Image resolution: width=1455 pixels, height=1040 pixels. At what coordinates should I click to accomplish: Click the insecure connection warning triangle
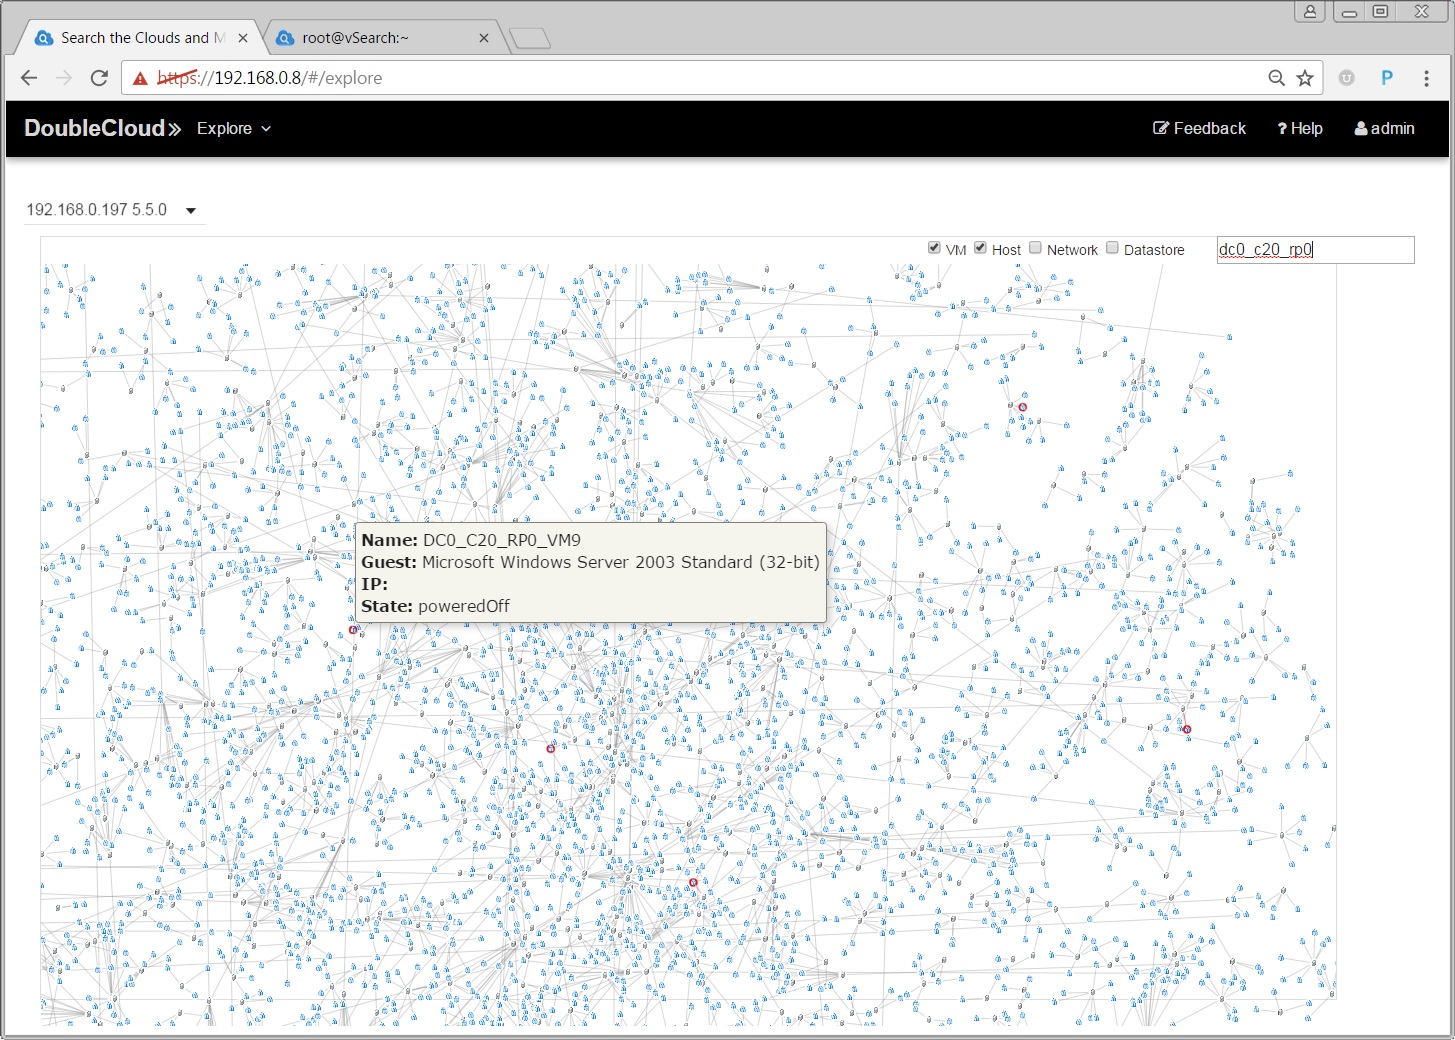pyautogui.click(x=140, y=78)
